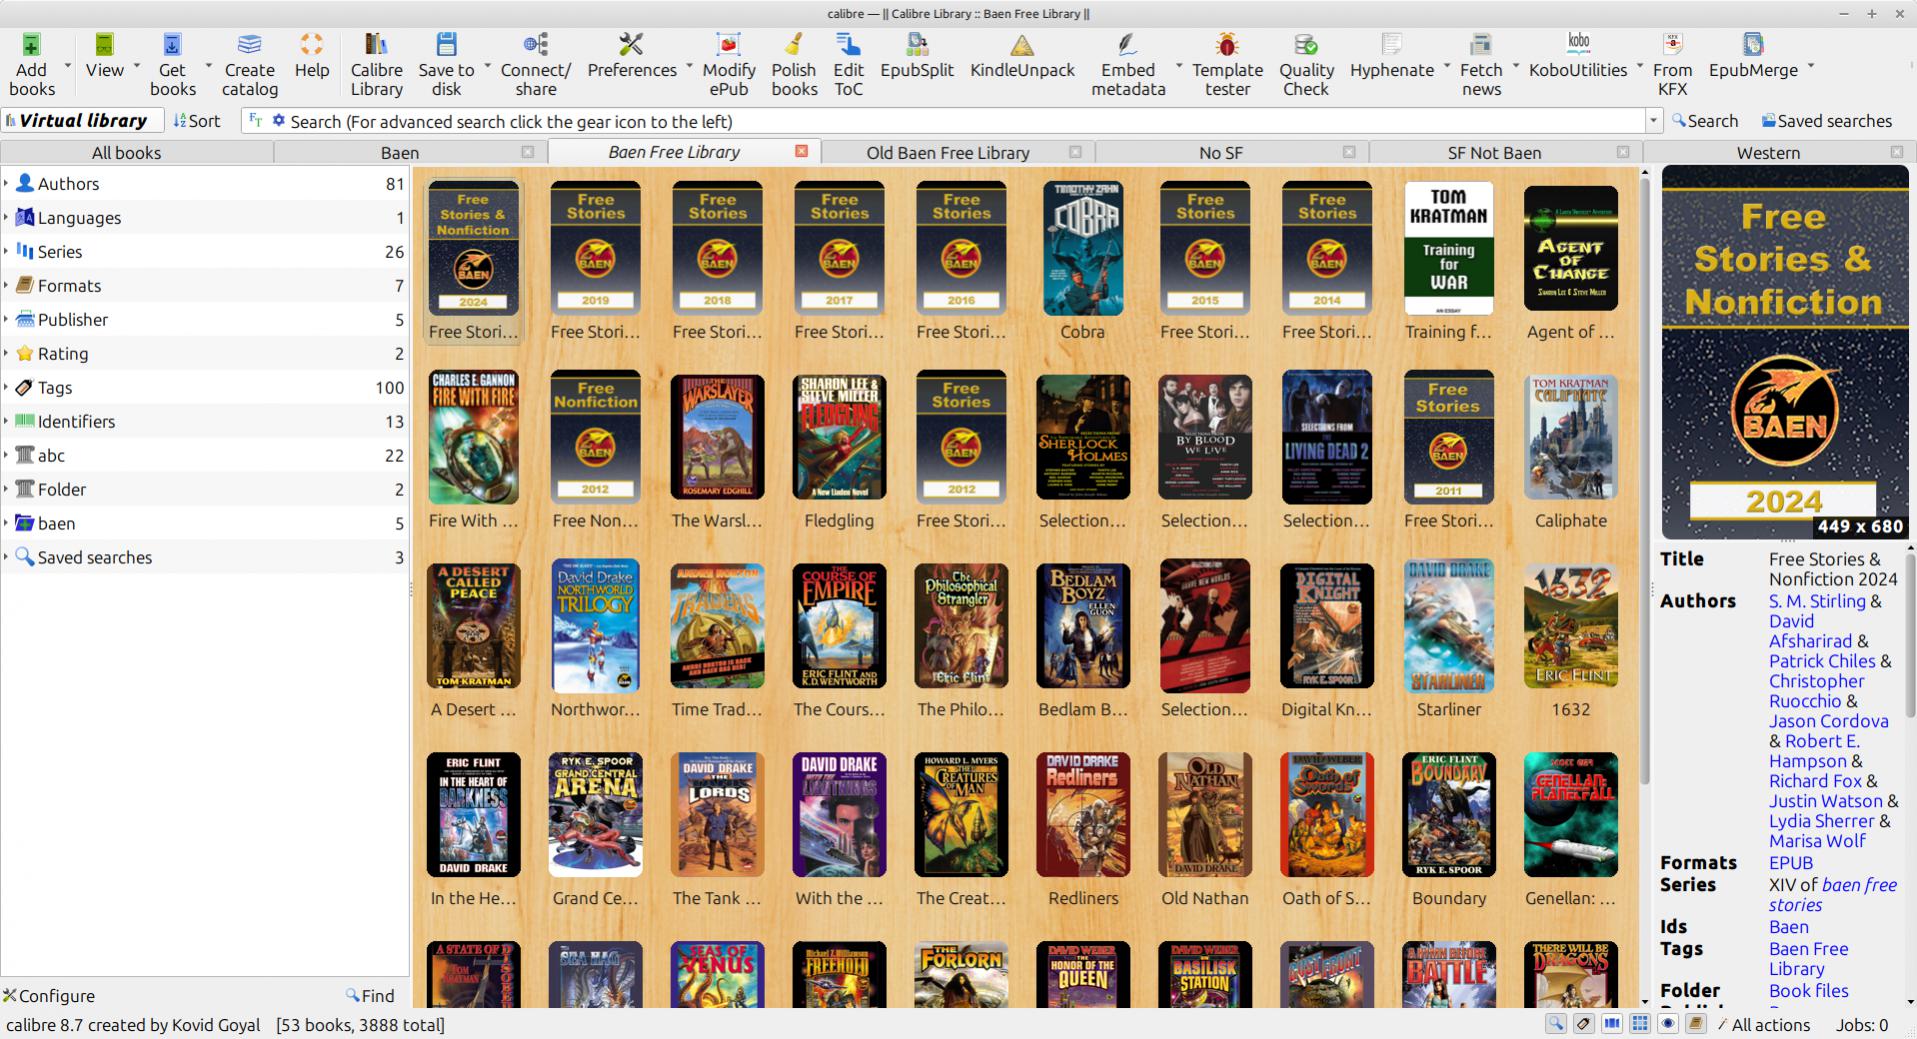
Task: Open the Western tab
Action: coord(1768,153)
